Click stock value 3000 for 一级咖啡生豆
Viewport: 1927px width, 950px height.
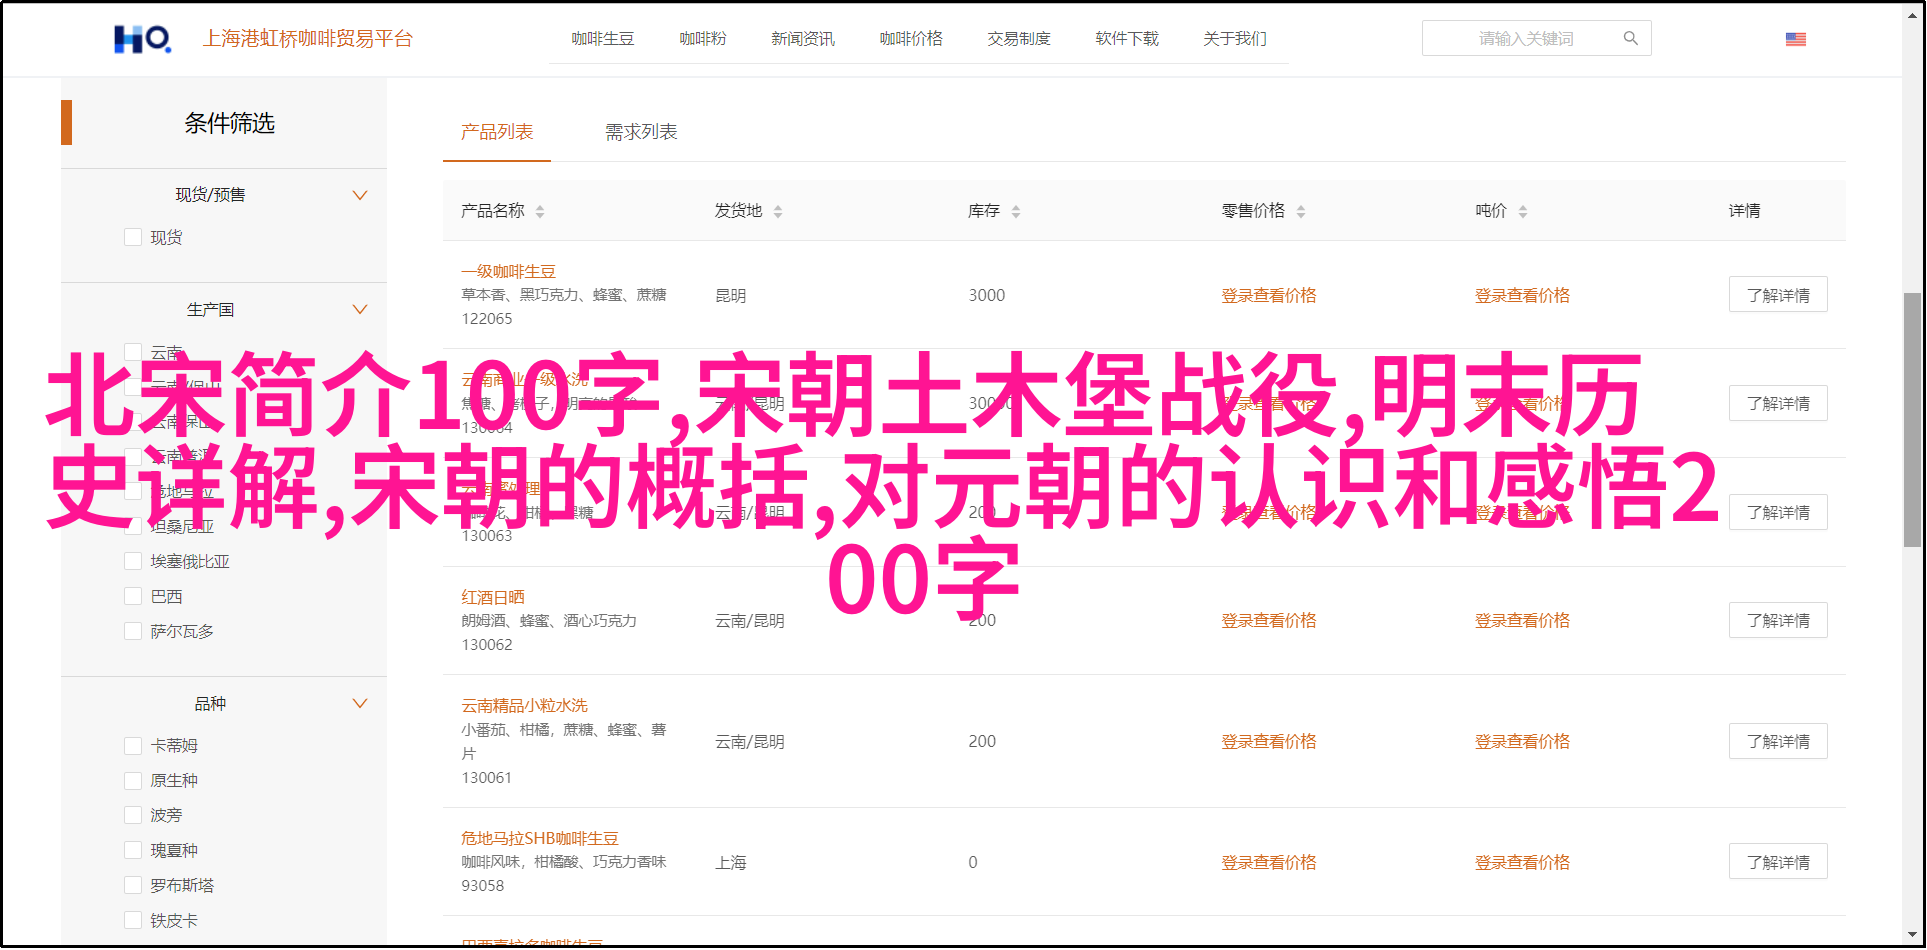click(x=986, y=295)
